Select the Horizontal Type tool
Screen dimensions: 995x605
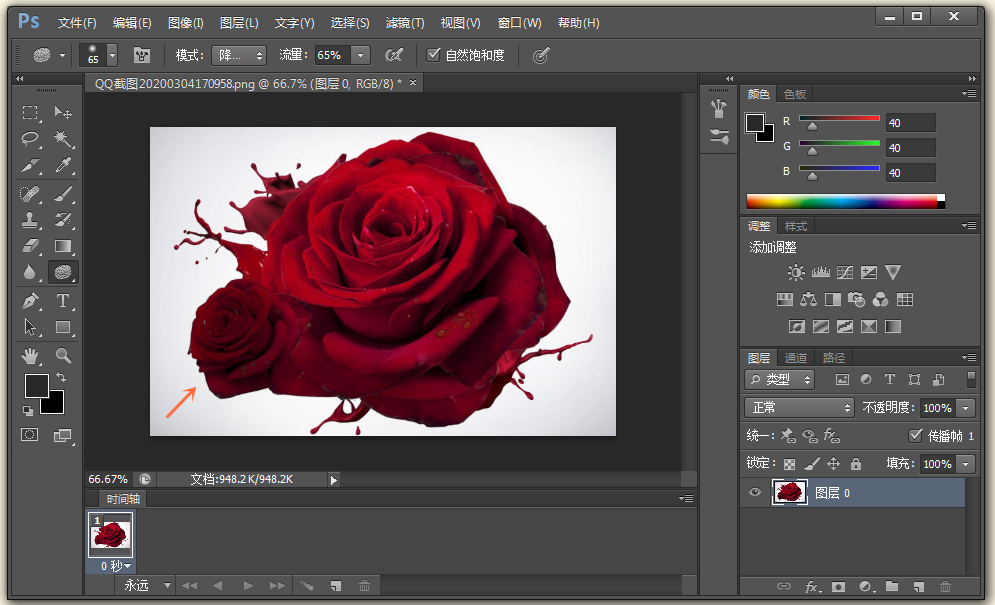[x=63, y=300]
